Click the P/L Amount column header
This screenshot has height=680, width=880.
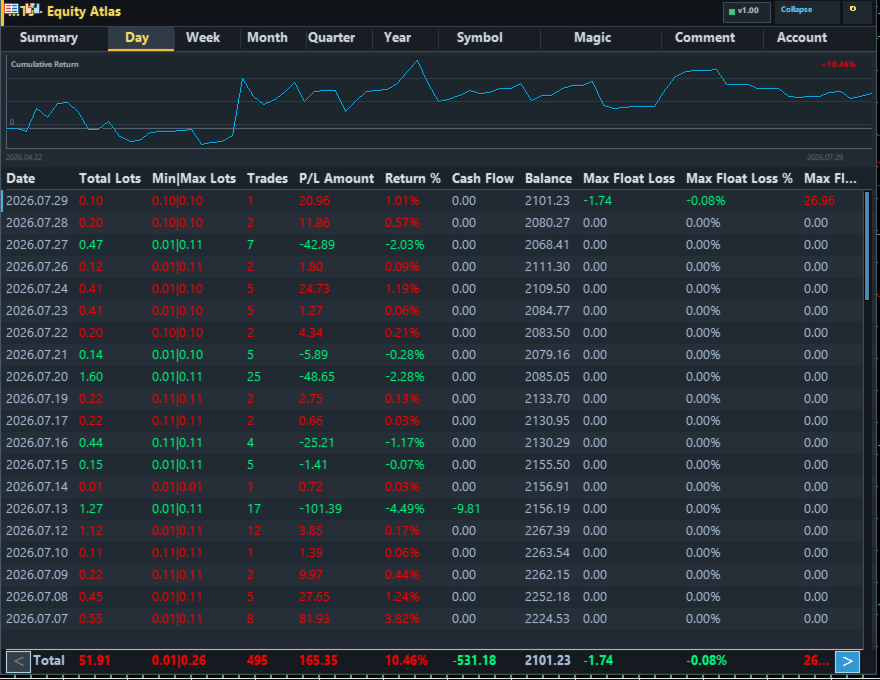pyautogui.click(x=336, y=178)
